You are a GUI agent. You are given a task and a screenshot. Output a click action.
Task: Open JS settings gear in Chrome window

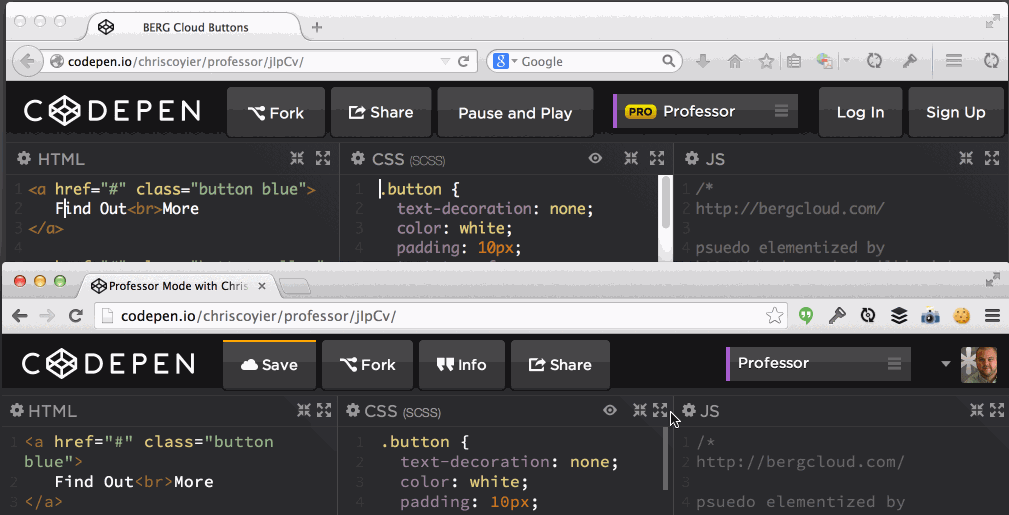689,410
